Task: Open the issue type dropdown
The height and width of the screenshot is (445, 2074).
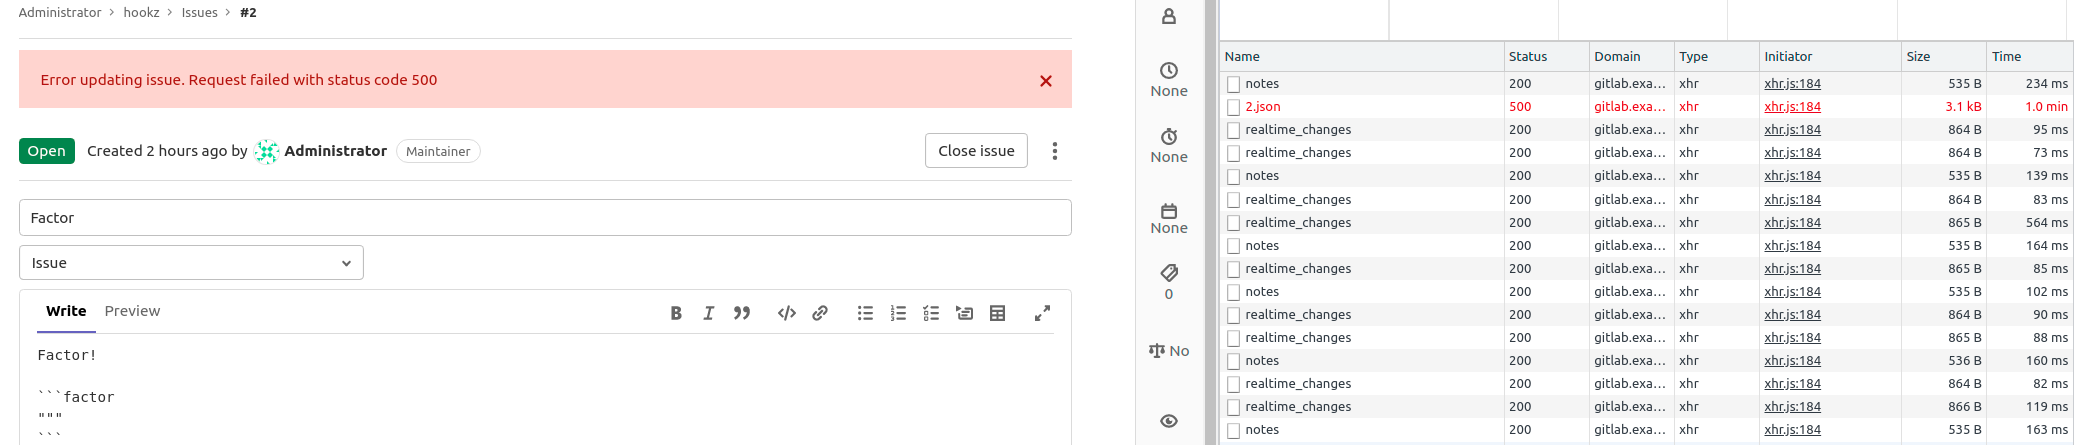Action: click(191, 263)
